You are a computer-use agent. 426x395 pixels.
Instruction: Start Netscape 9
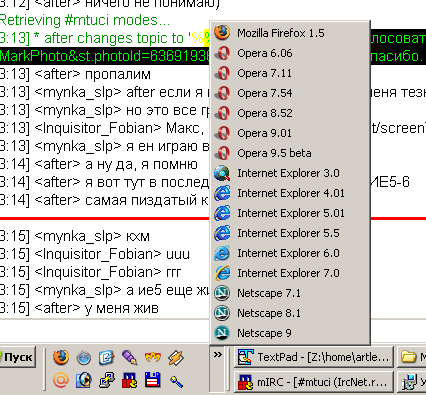pos(290,333)
